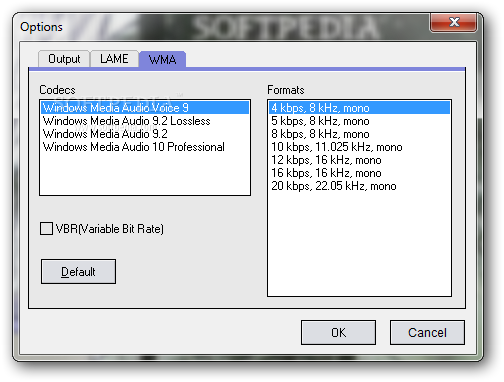
Task: Close the Options dialog with X
Action: coord(454,22)
